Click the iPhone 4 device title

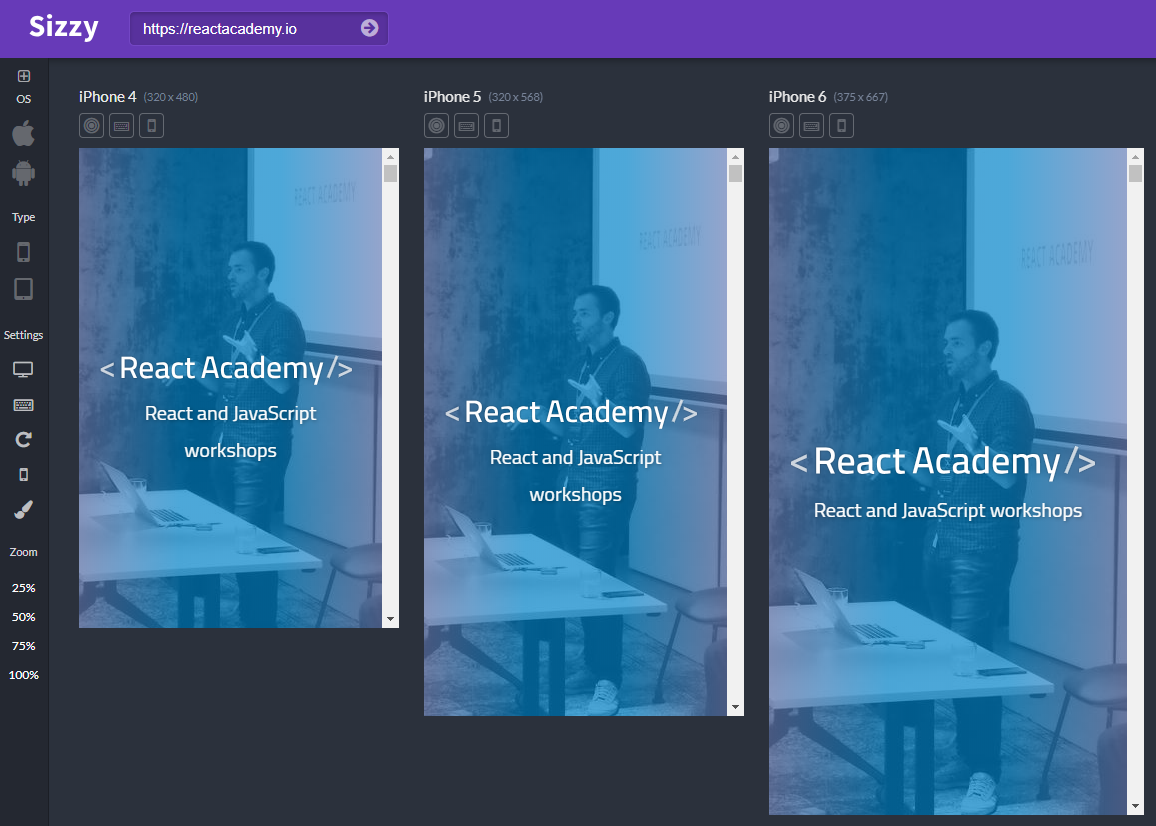pos(108,97)
